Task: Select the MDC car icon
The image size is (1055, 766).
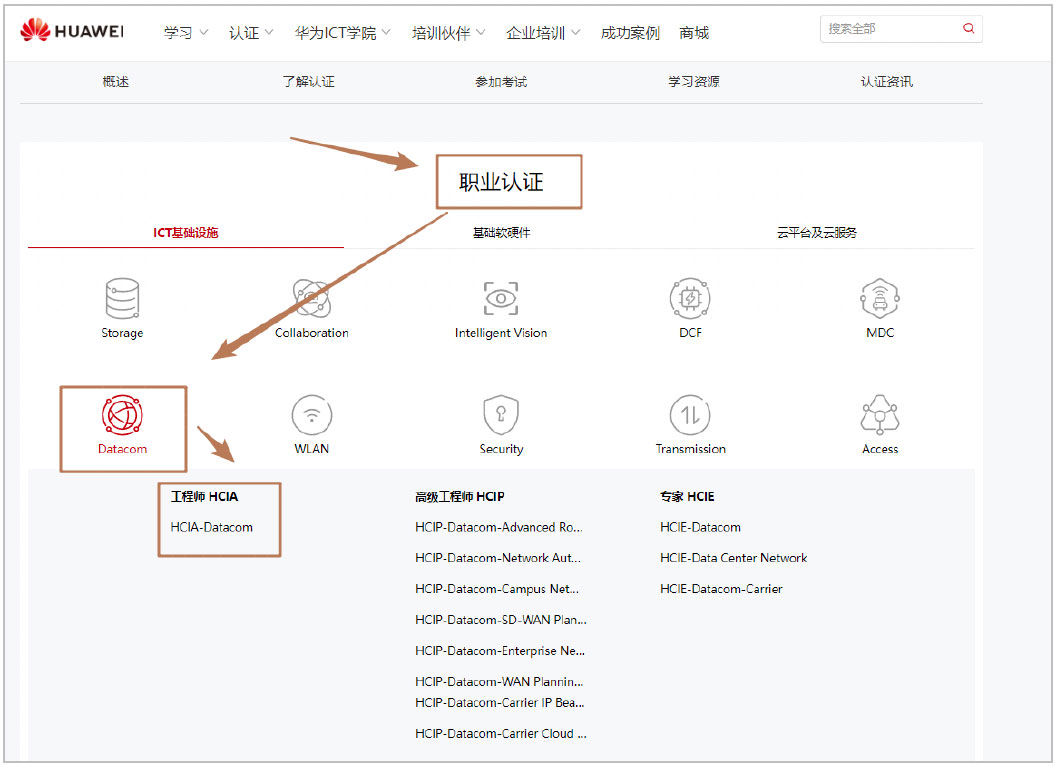Action: coord(880,299)
